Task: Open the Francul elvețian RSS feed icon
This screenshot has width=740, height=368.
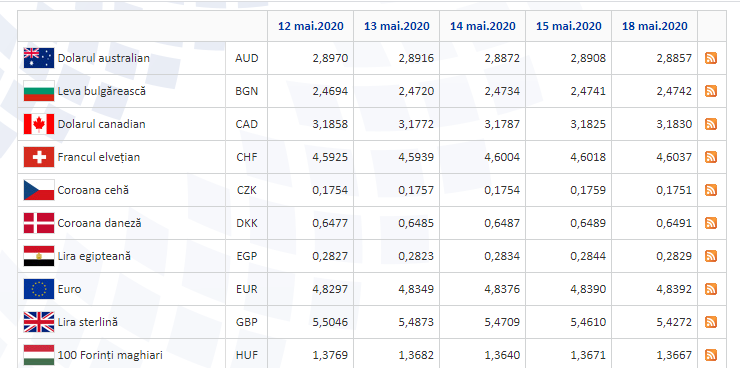Action: (x=711, y=157)
